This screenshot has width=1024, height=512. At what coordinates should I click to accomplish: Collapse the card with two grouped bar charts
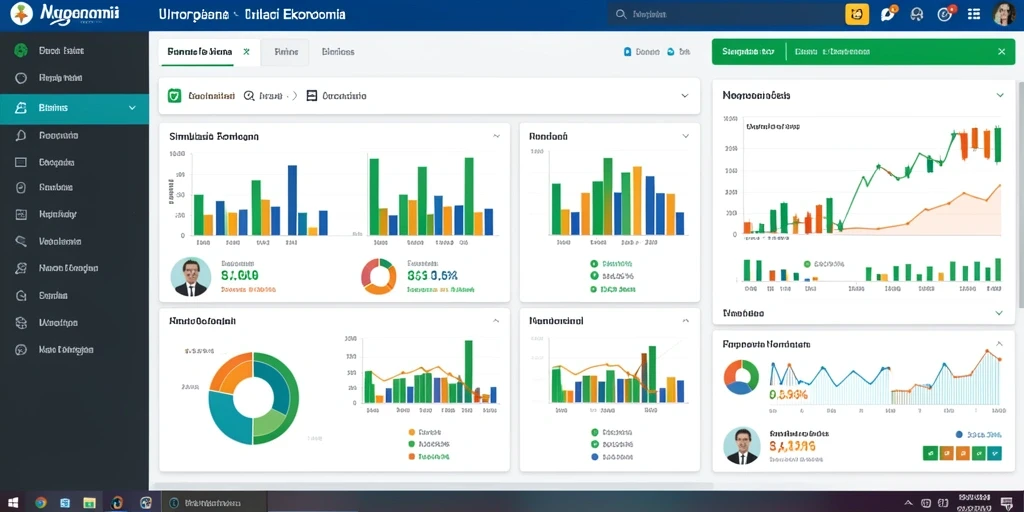[x=496, y=136]
